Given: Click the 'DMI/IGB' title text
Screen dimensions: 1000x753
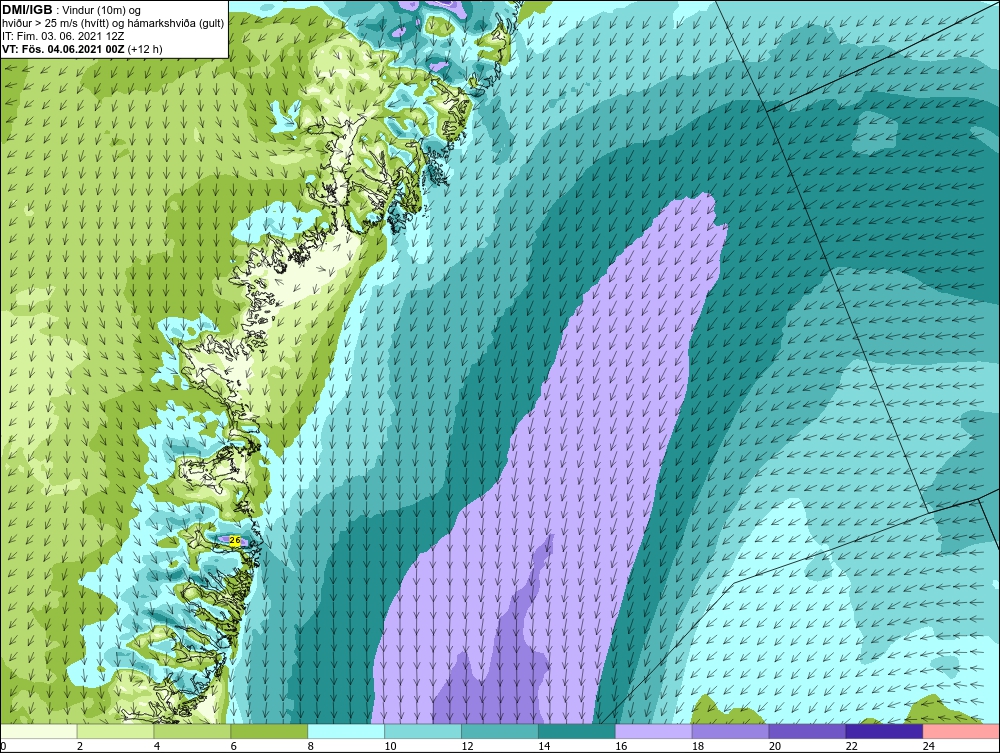Looking at the screenshot, I should coord(27,10).
